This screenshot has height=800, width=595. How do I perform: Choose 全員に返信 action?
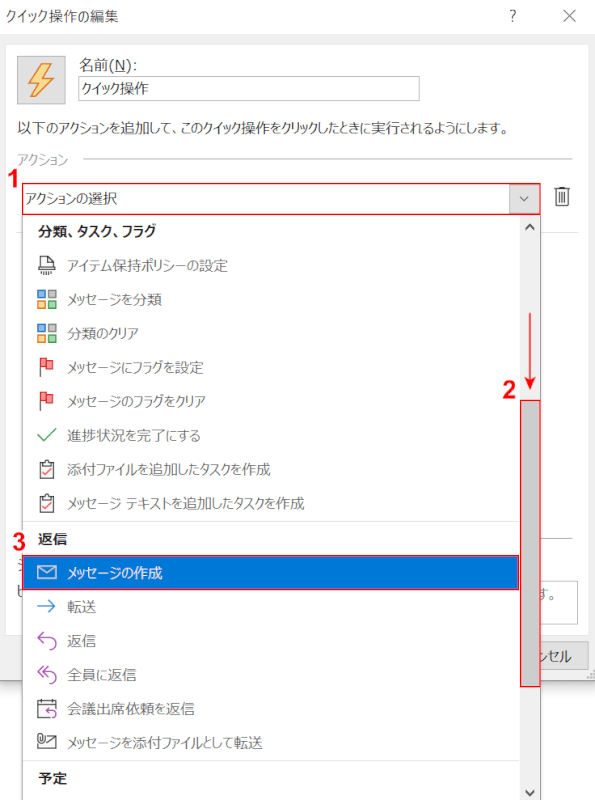tap(271, 675)
